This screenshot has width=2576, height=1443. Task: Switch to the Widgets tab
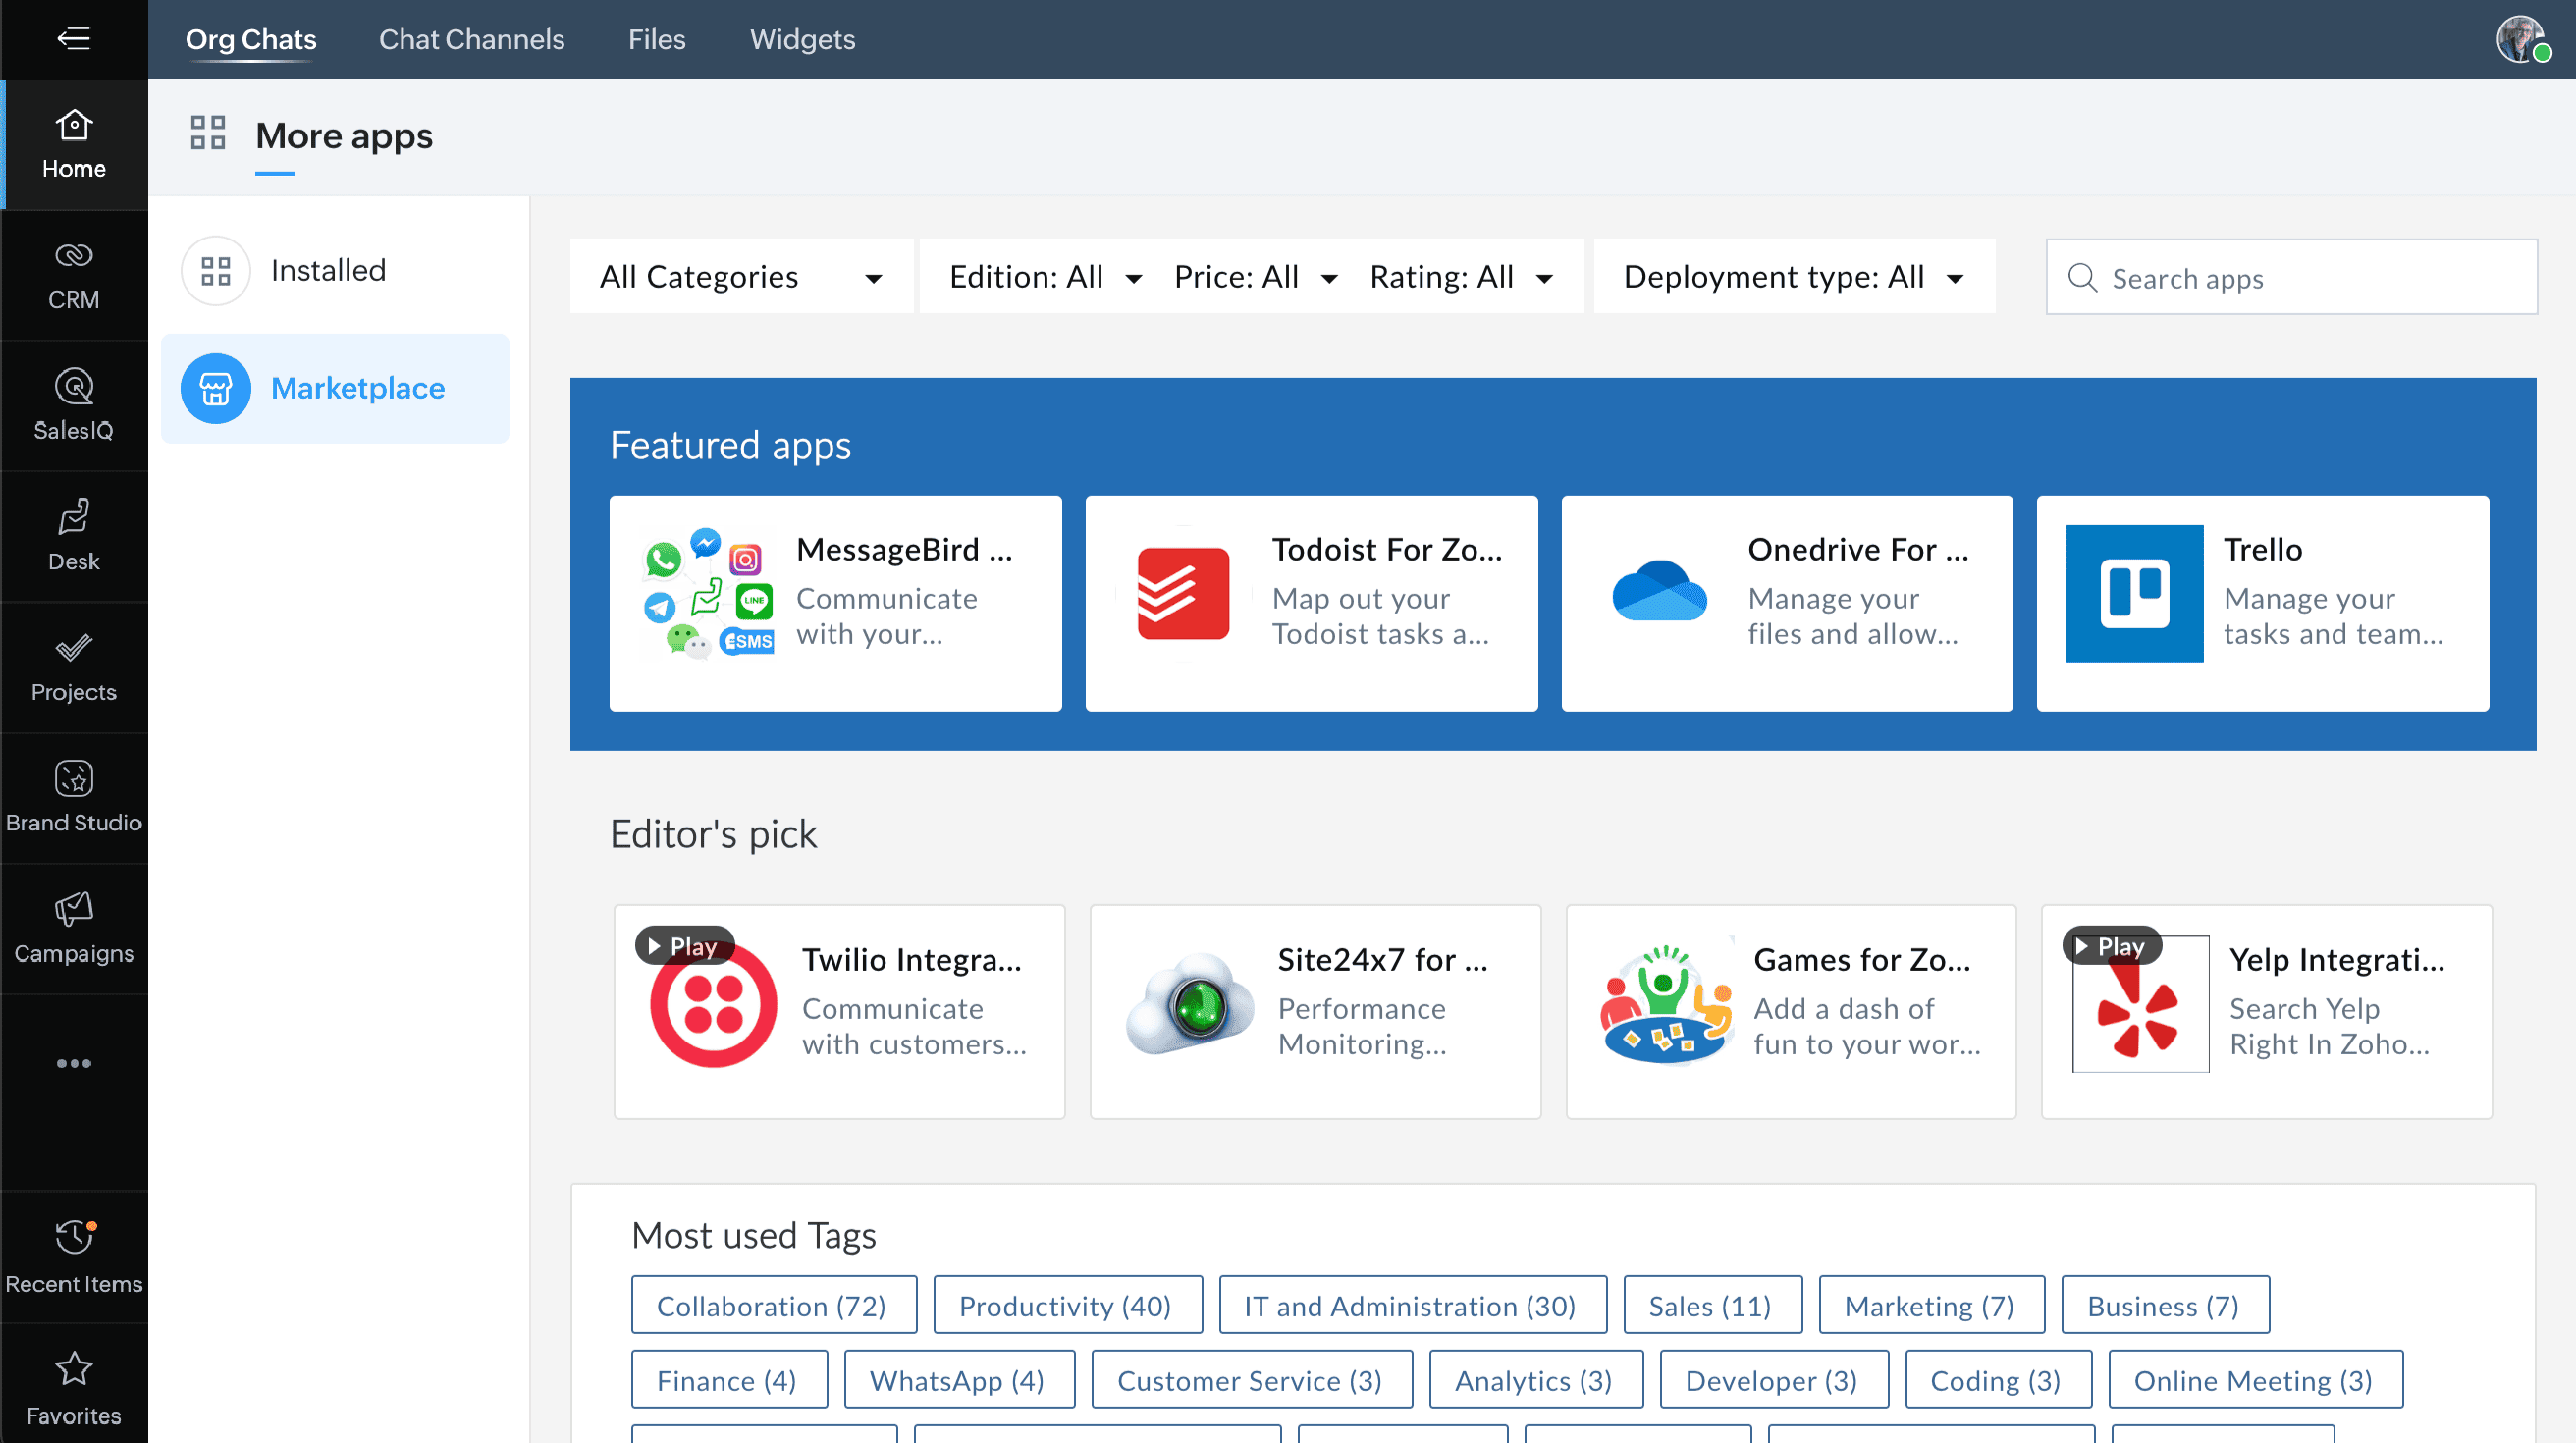tap(802, 39)
